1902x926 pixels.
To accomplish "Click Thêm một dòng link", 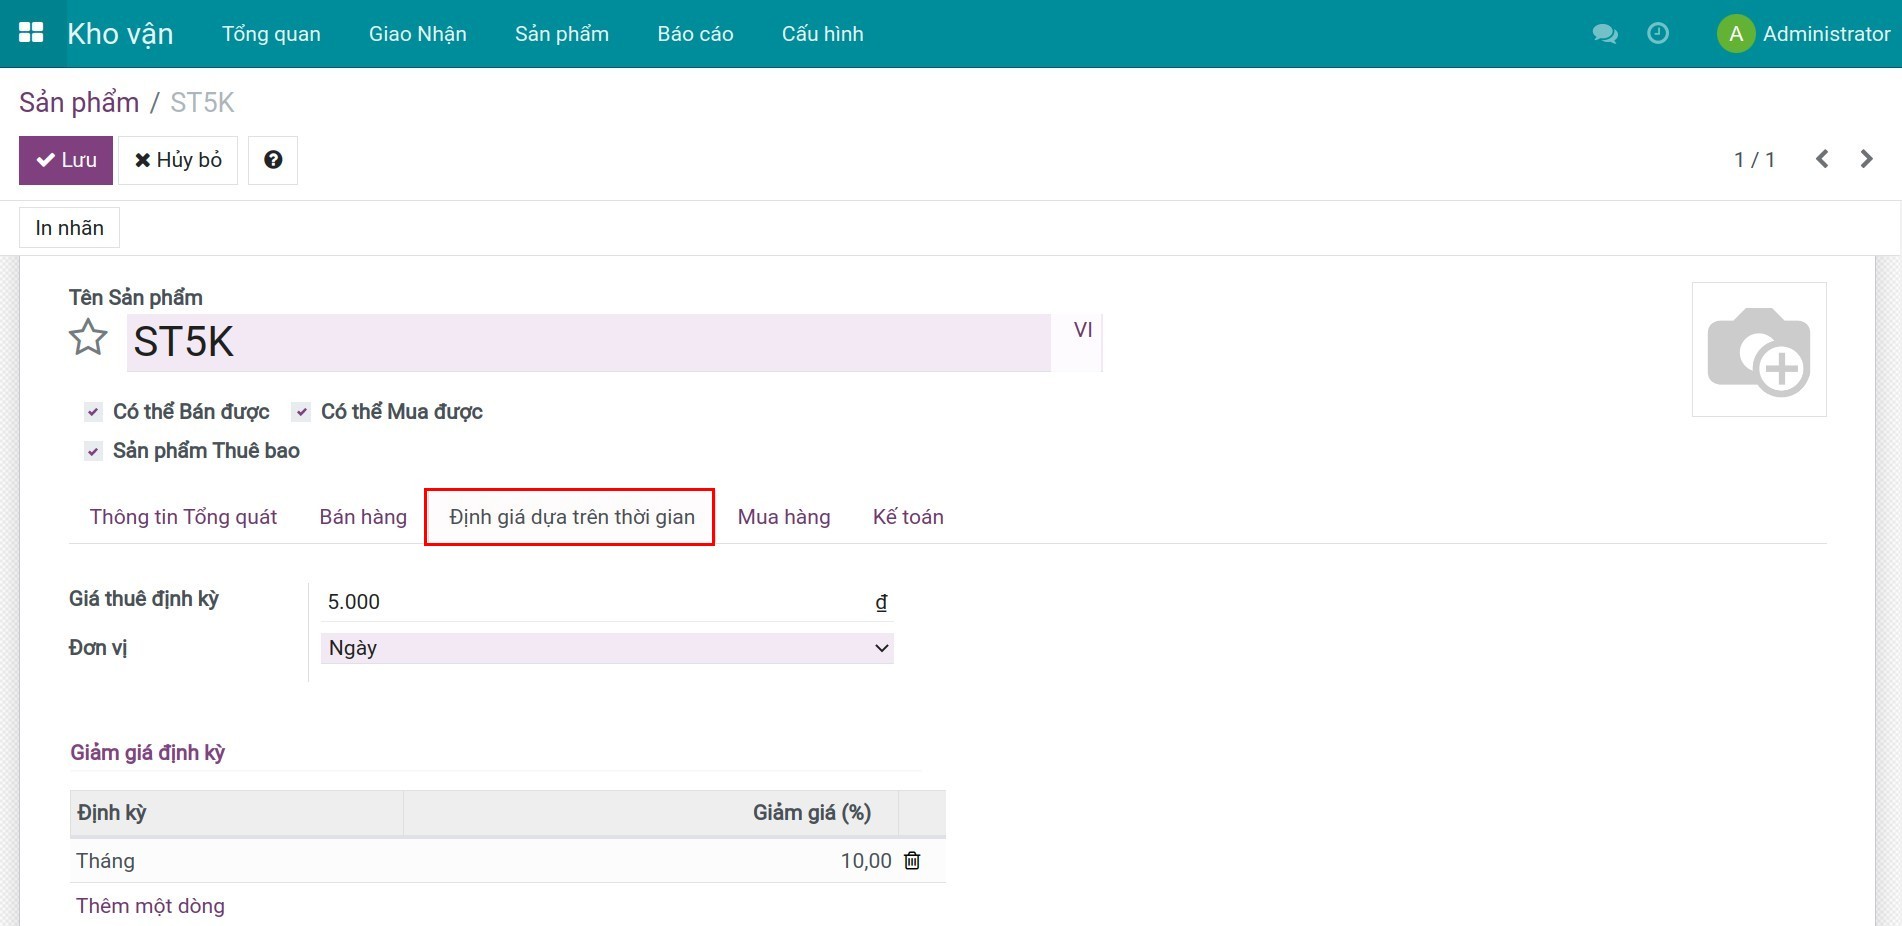I will tap(150, 906).
